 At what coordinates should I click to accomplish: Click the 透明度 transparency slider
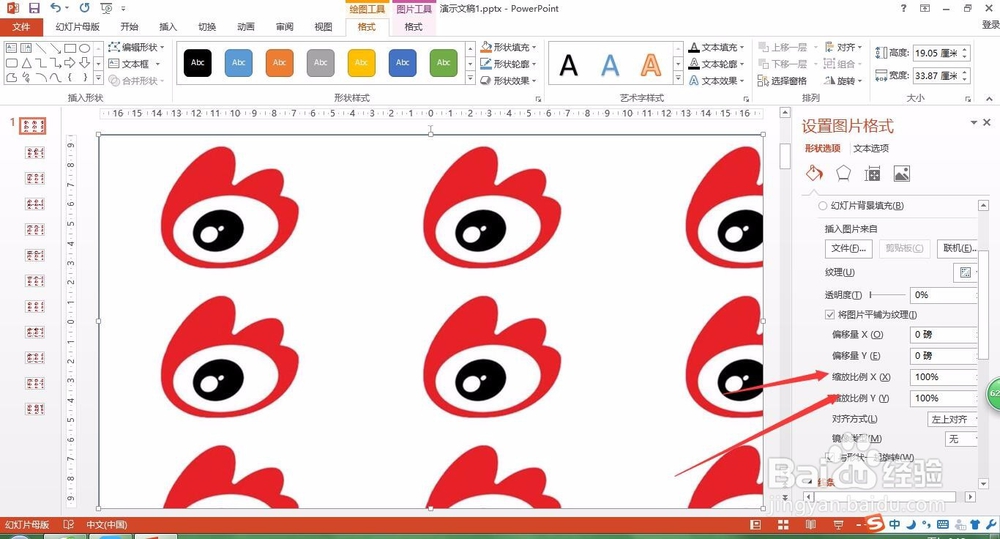pos(887,295)
